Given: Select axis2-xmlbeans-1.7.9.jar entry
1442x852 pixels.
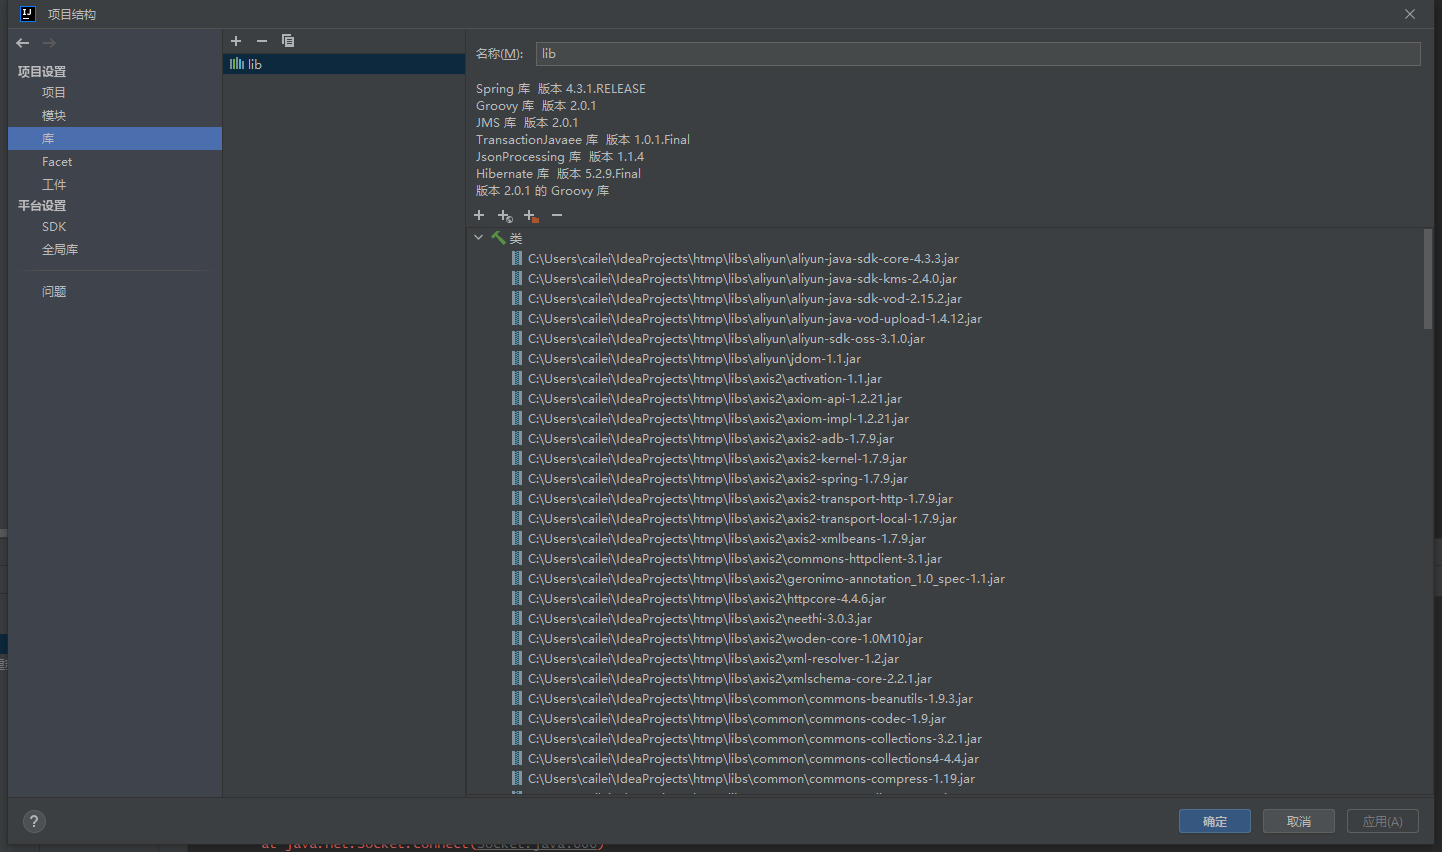Looking at the screenshot, I should [727, 538].
